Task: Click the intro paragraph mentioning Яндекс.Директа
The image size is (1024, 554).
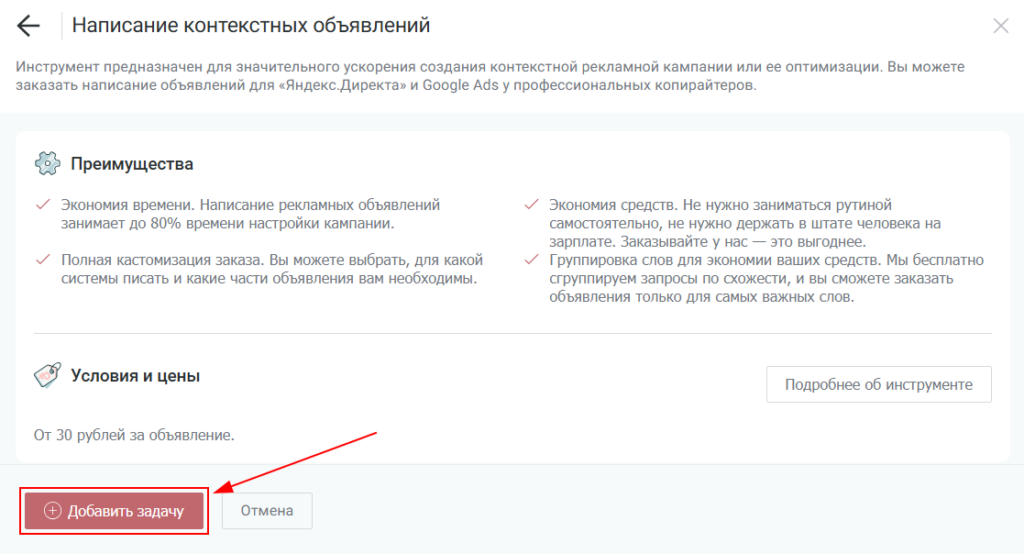Action: [x=490, y=76]
